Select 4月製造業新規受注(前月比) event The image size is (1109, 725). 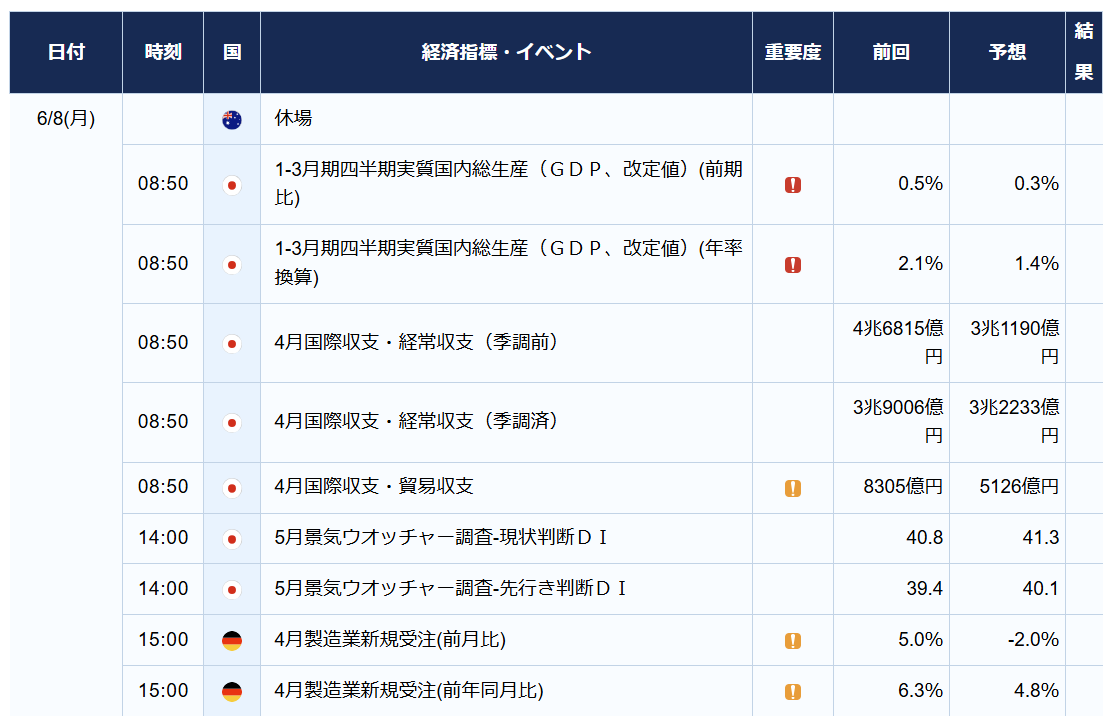[x=390, y=639]
